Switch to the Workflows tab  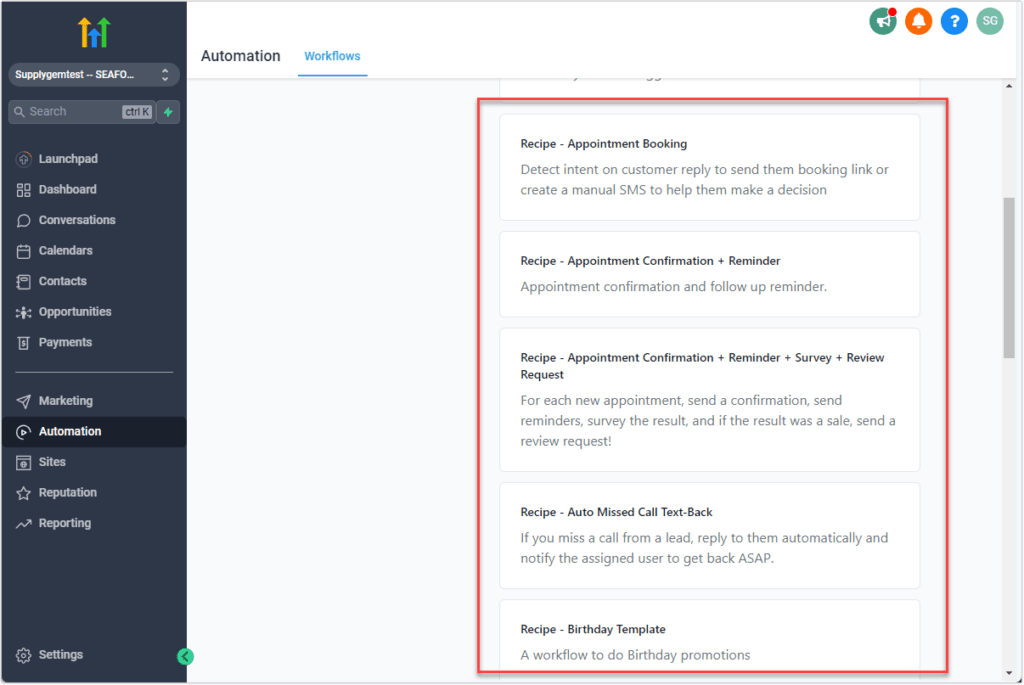332,56
